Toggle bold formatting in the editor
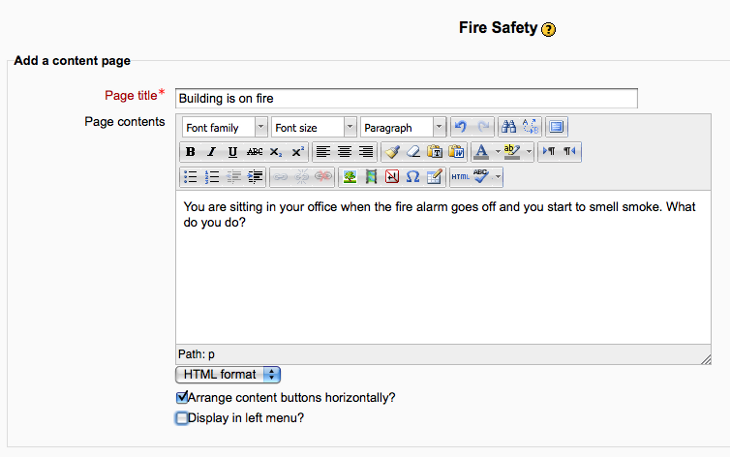This screenshot has height=457, width=730. tap(190, 152)
